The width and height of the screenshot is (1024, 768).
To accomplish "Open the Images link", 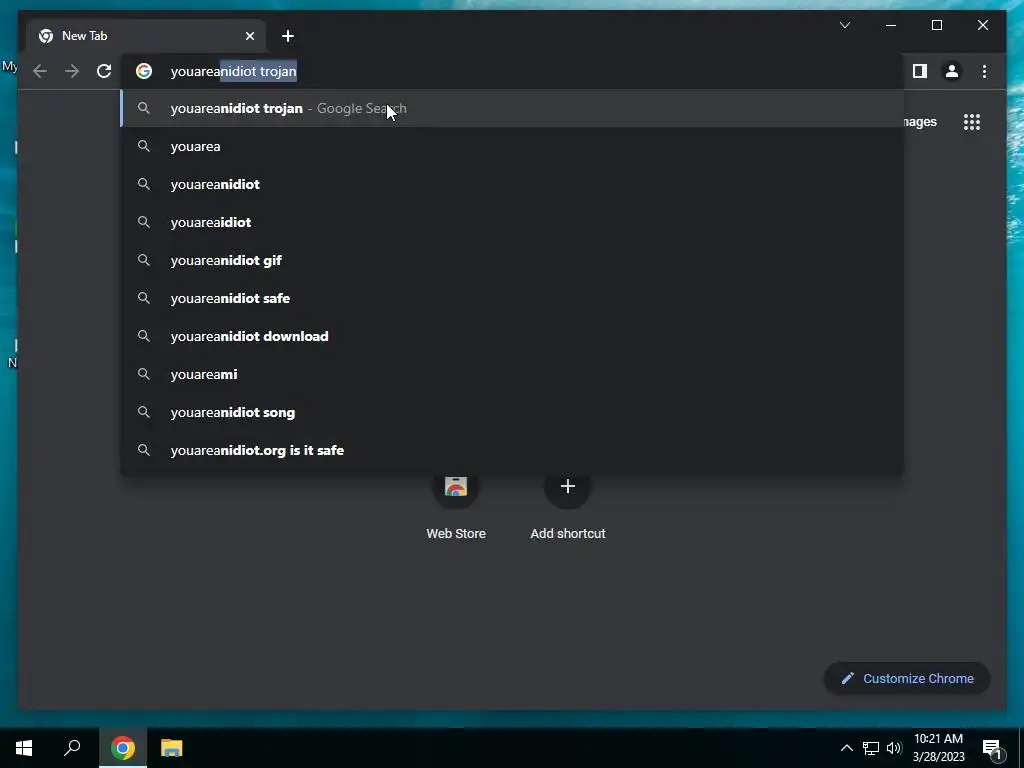I will point(921,122).
